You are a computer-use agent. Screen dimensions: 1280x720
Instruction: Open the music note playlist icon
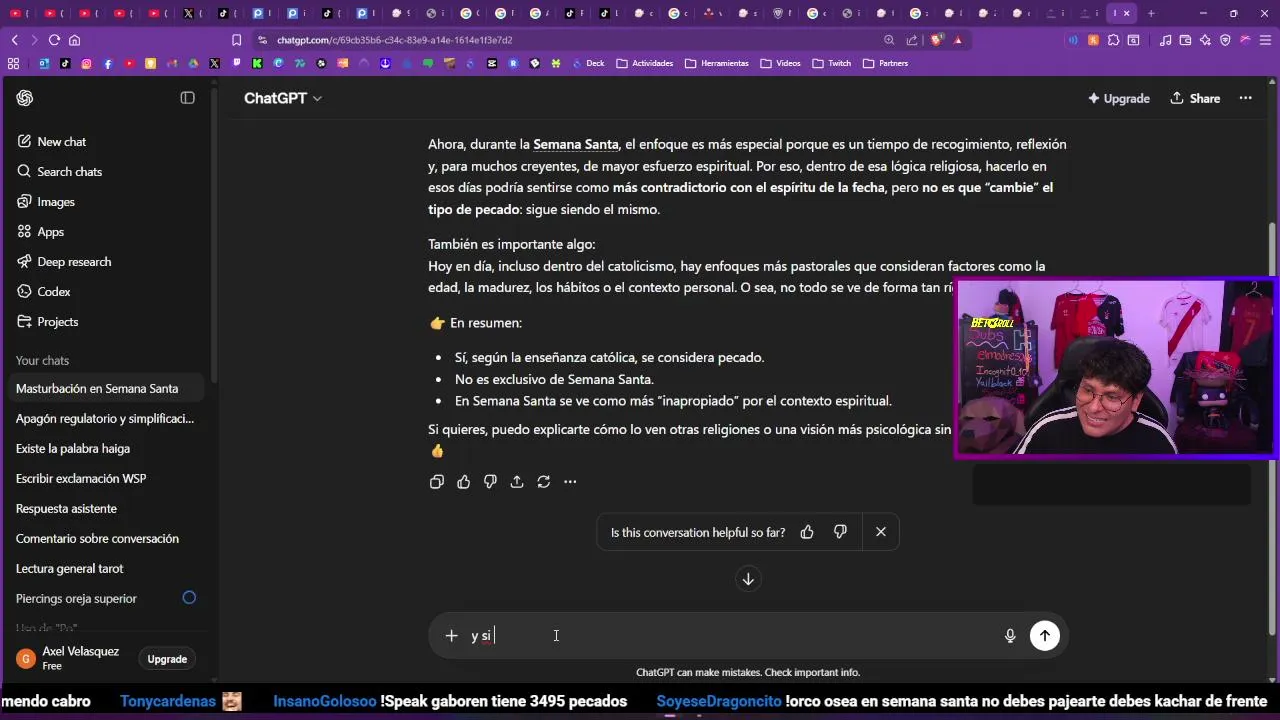(x=1166, y=40)
